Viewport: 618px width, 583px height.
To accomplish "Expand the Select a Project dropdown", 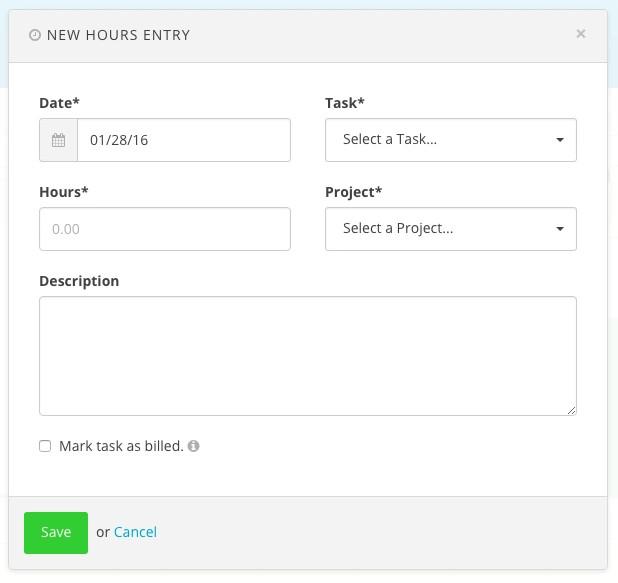I will point(440,229).
